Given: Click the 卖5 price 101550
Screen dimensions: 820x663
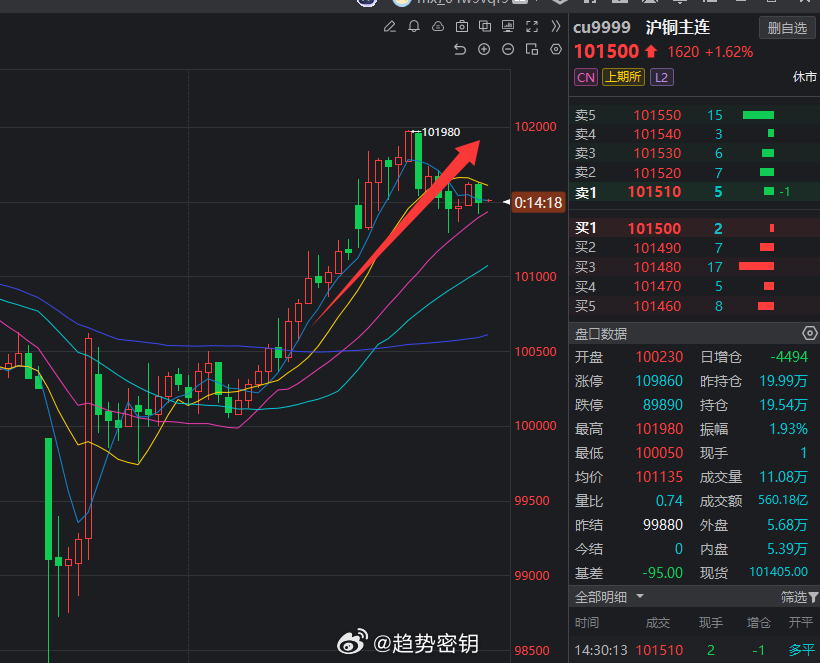Looking at the screenshot, I should pos(657,115).
